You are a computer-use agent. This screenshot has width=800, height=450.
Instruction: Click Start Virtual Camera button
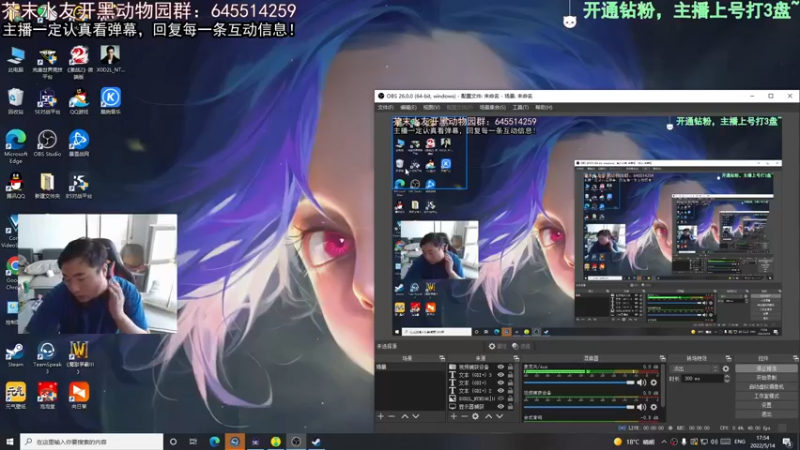coord(766,387)
